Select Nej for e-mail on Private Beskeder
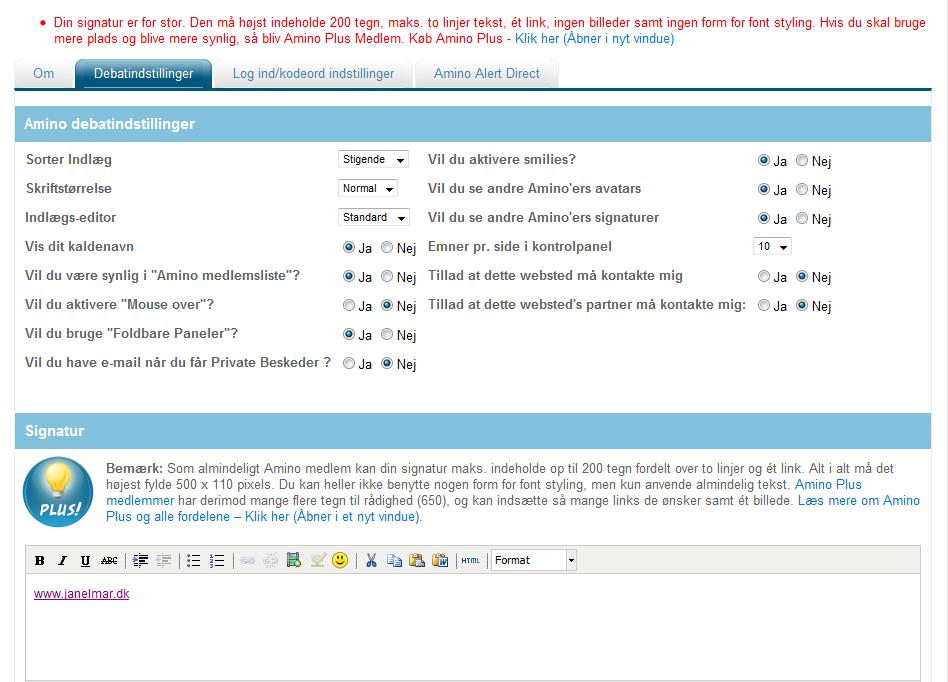This screenshot has width=948, height=682. pos(387,363)
